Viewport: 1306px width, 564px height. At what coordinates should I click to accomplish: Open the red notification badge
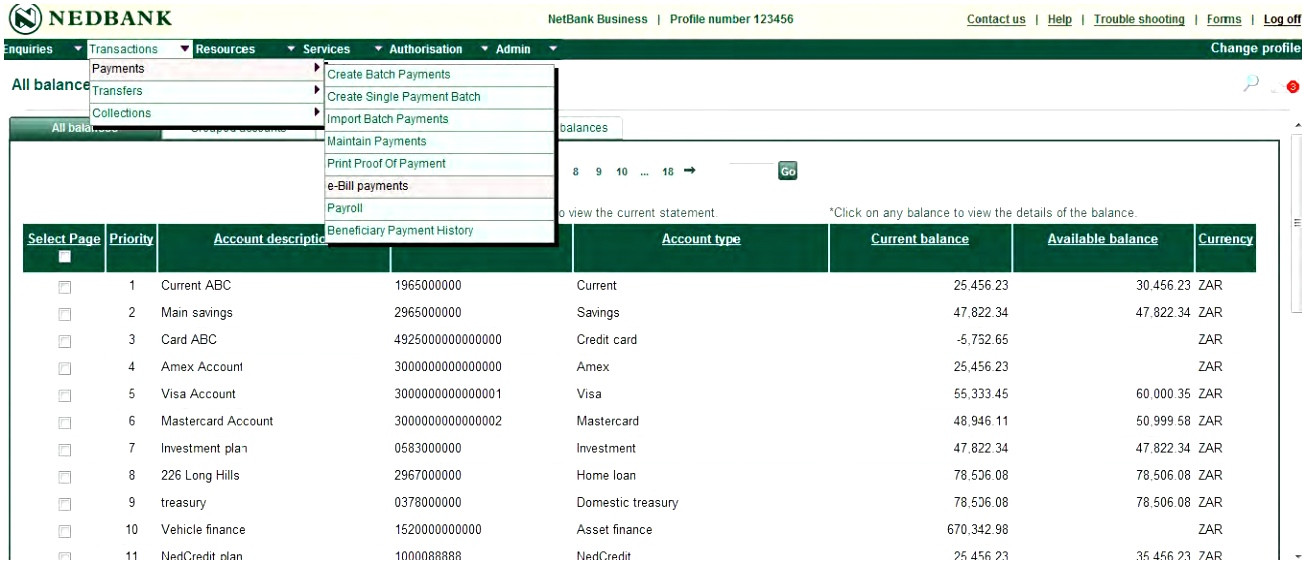pyautogui.click(x=1292, y=88)
